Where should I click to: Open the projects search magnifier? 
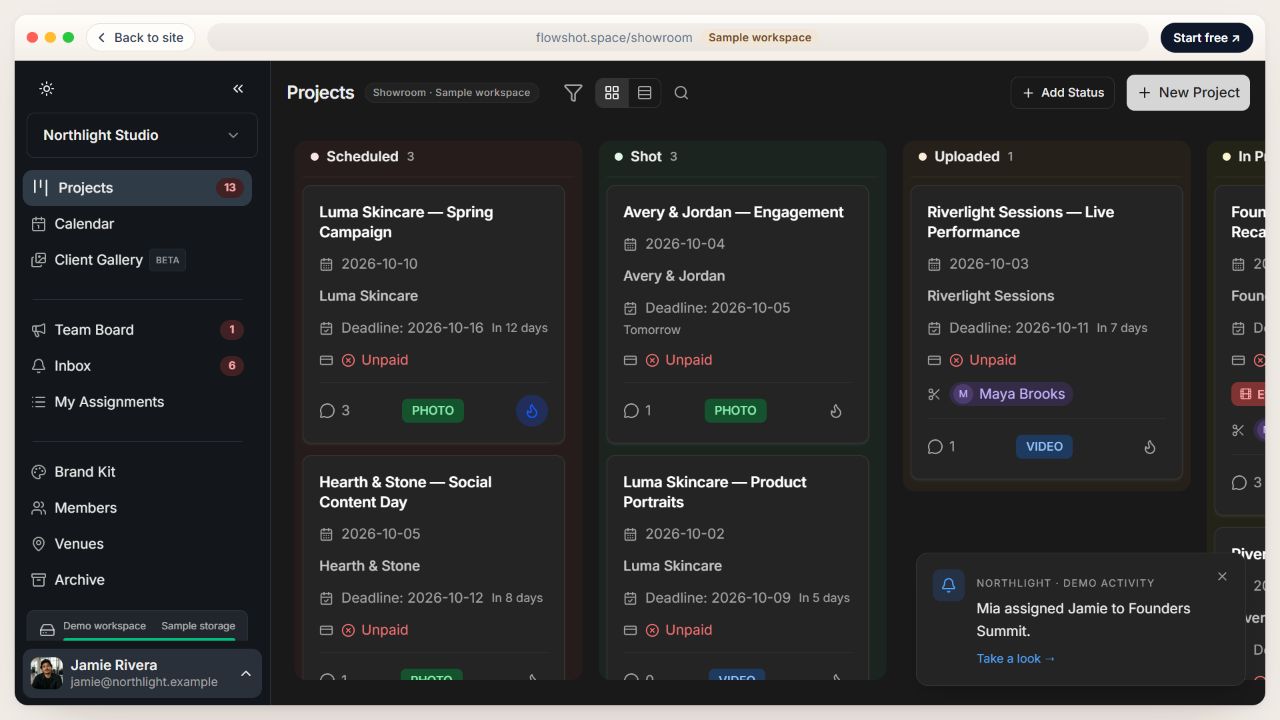tap(681, 93)
